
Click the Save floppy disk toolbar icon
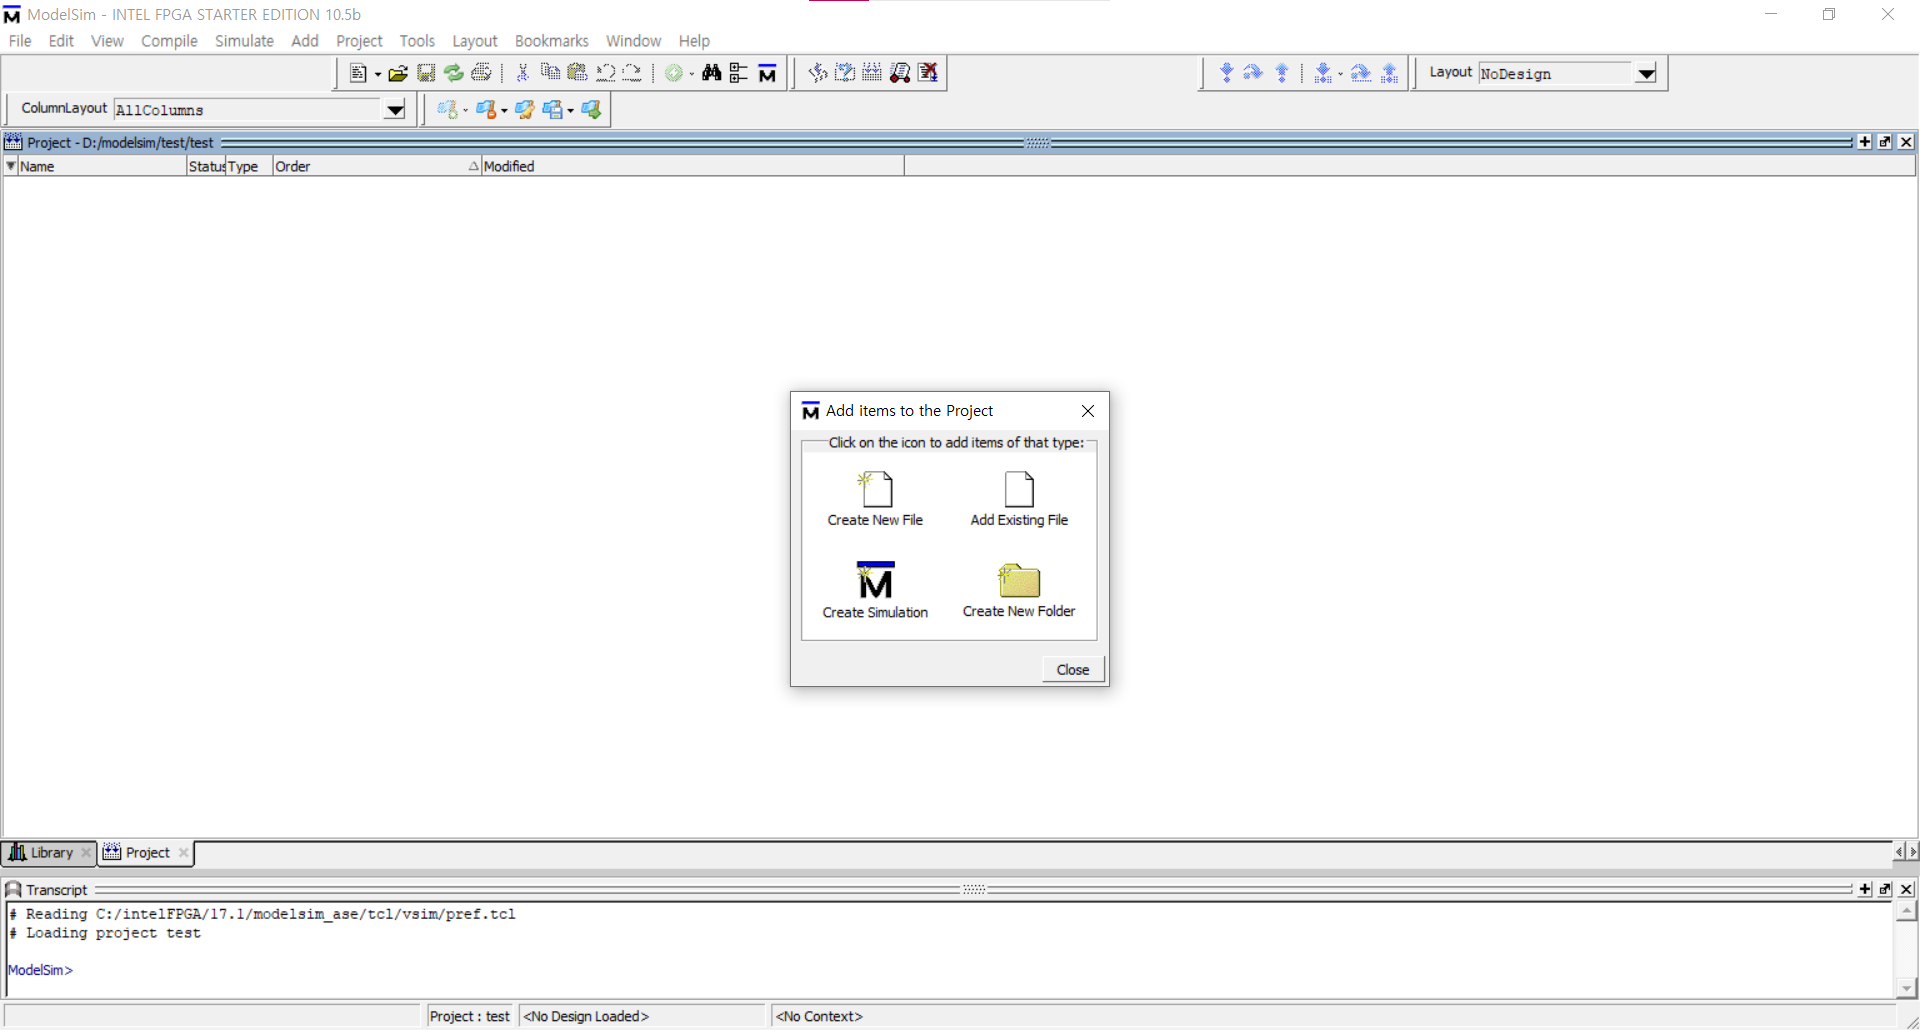click(x=426, y=73)
